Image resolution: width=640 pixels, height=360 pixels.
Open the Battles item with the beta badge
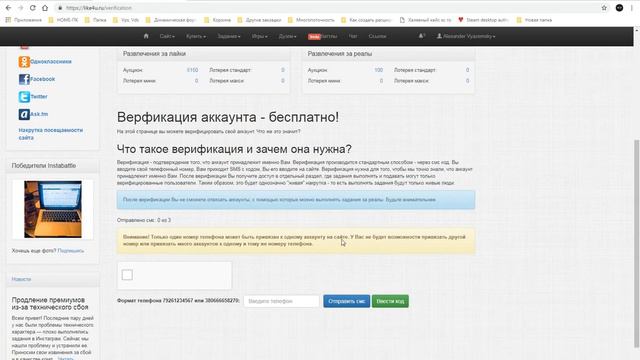click(322, 36)
